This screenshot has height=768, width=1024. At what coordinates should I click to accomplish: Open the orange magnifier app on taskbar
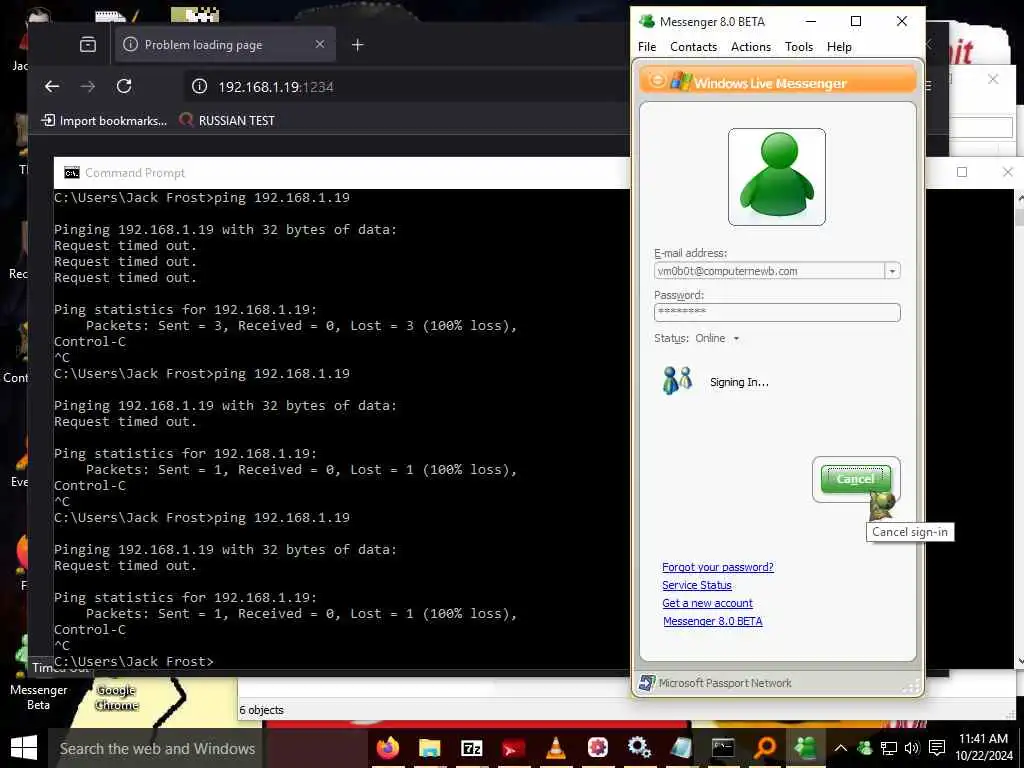(764, 748)
